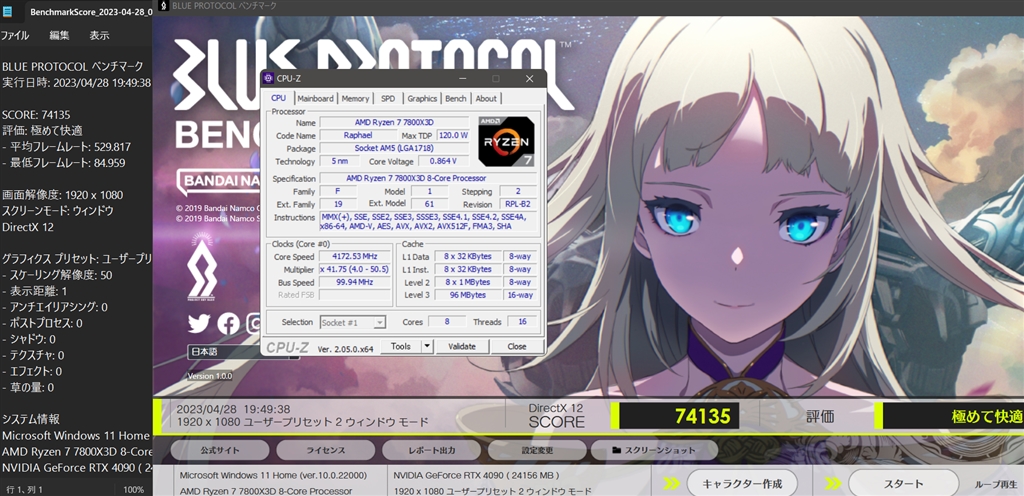Click the Notepad file icon in title bar

point(8,11)
